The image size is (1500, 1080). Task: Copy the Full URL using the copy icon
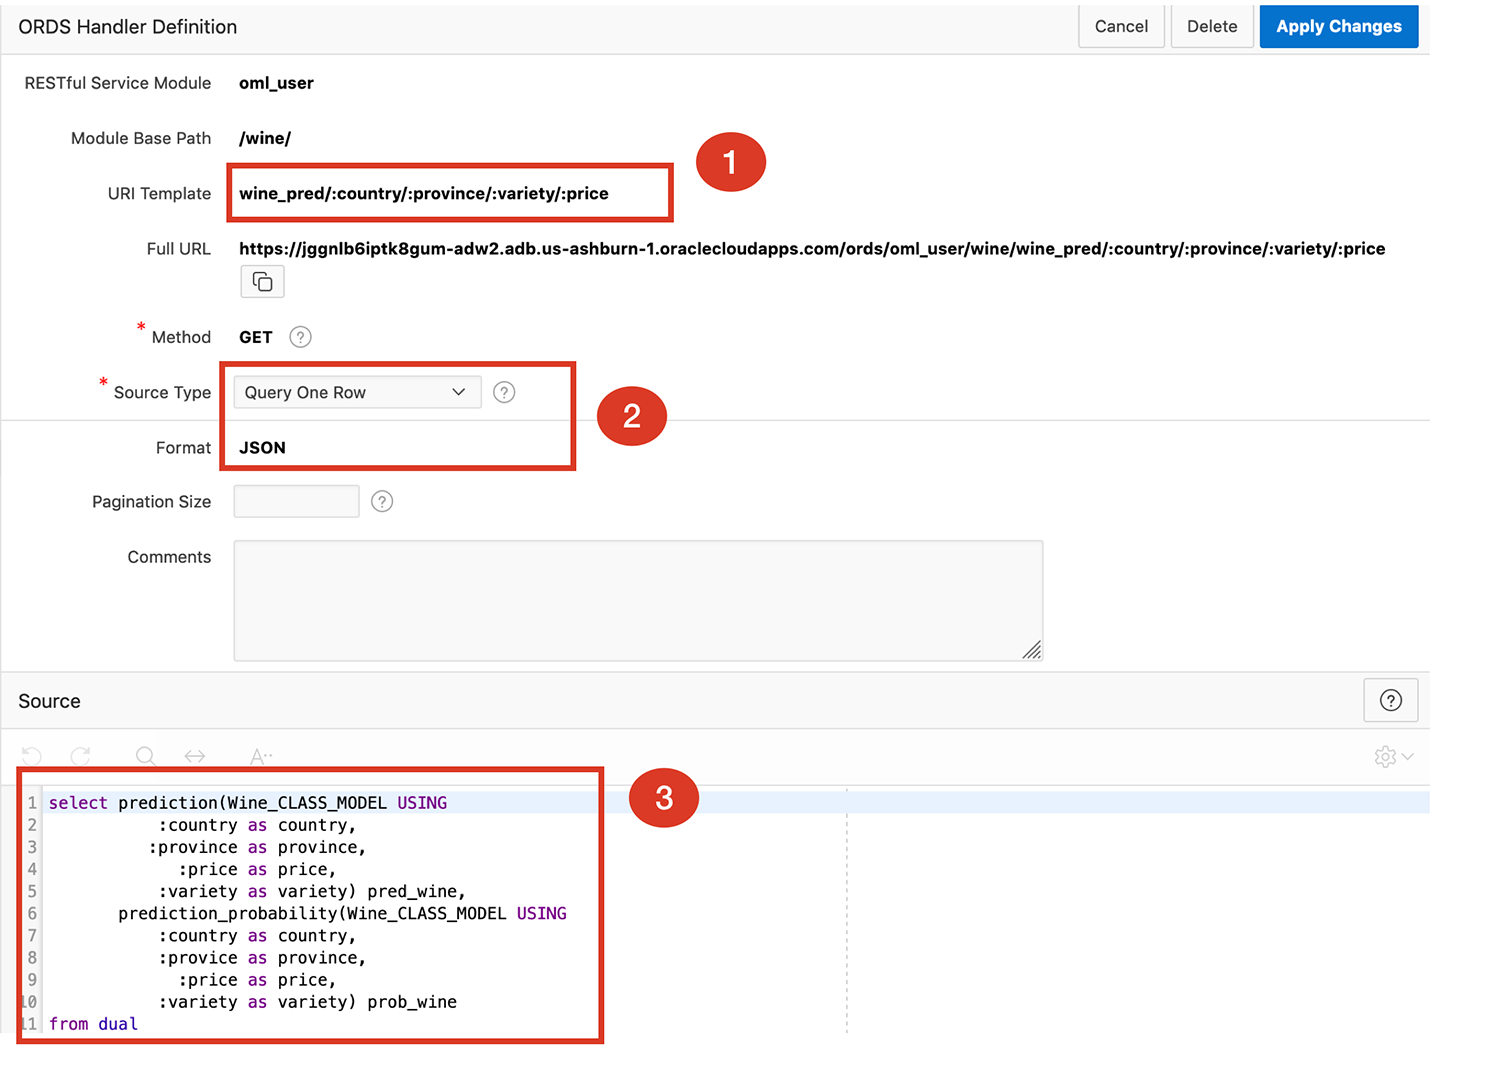[x=261, y=281]
